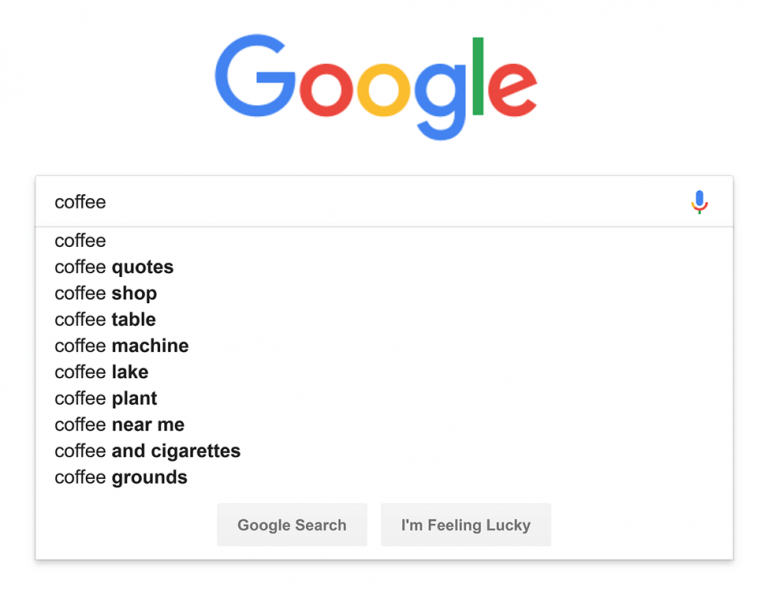Select the plain "coffee" suggestion
The height and width of the screenshot is (595, 768).
click(80, 241)
